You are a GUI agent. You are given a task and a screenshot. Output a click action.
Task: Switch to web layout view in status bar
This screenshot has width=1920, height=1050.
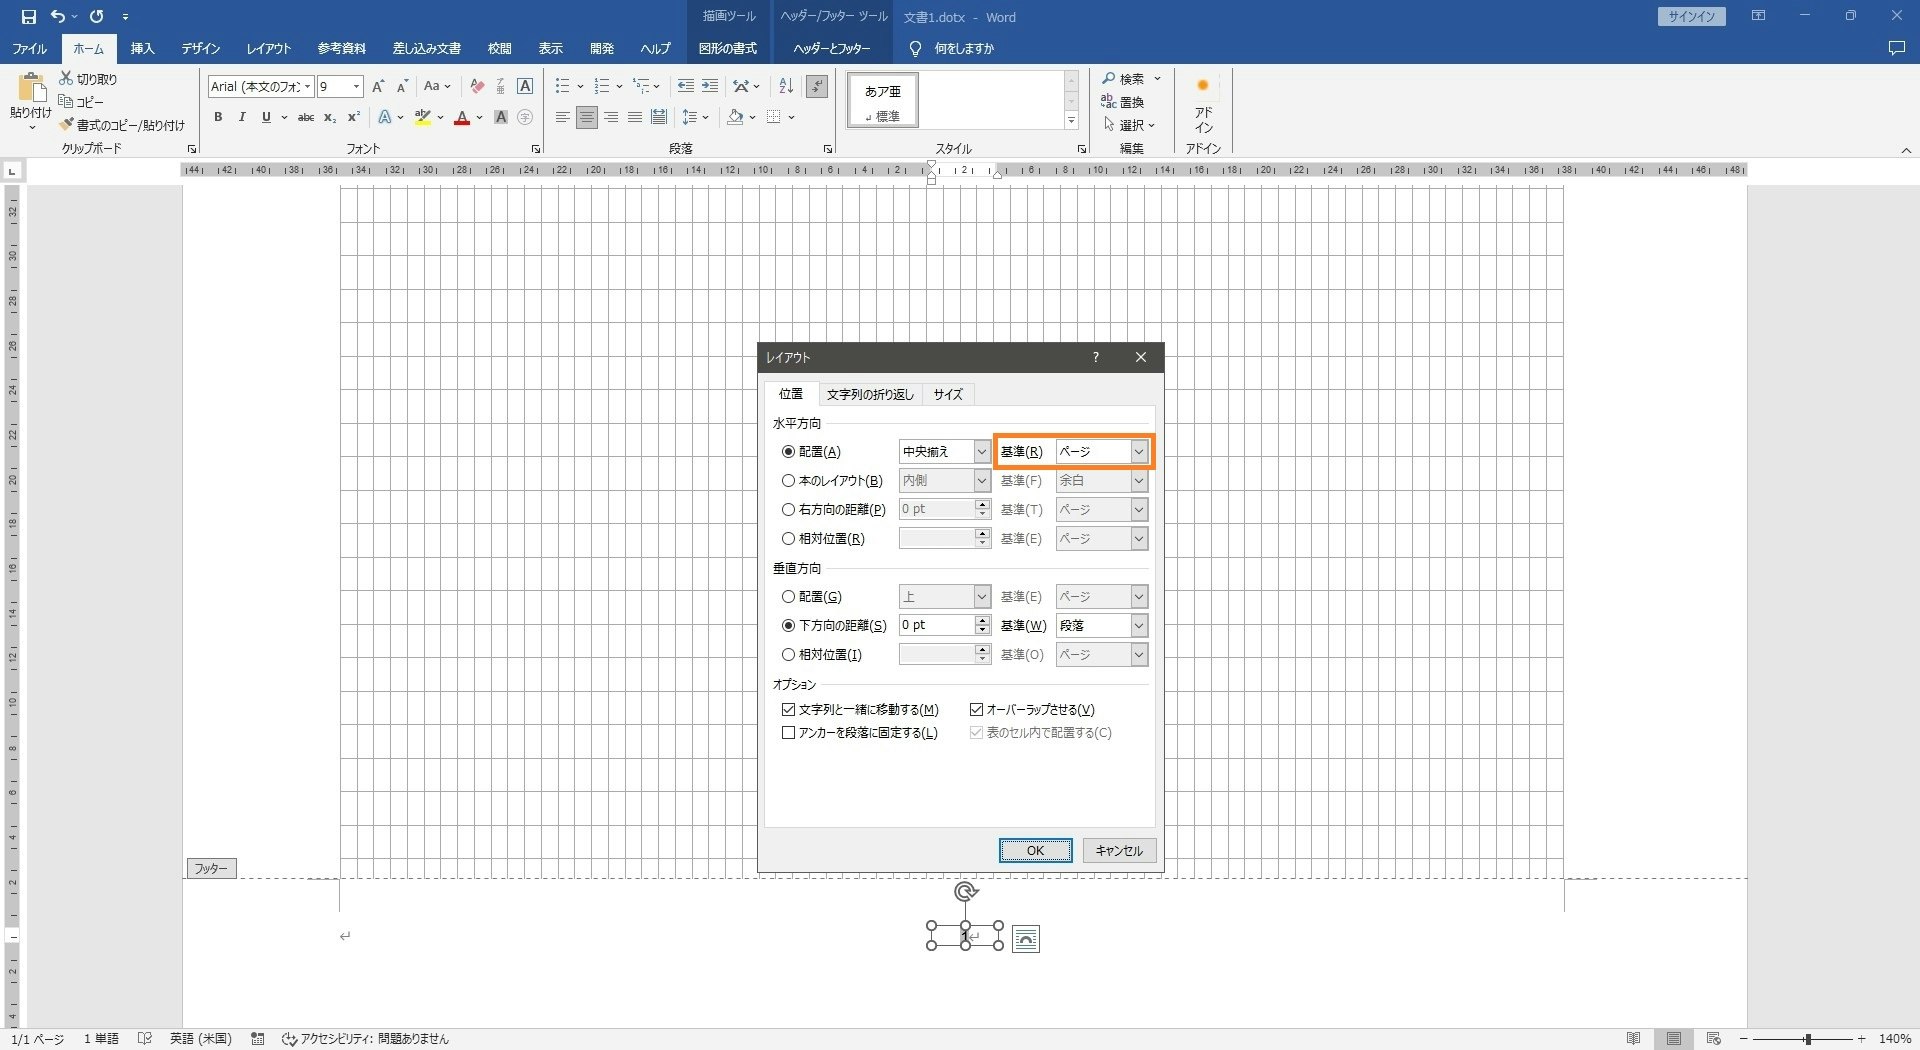coord(1714,1039)
